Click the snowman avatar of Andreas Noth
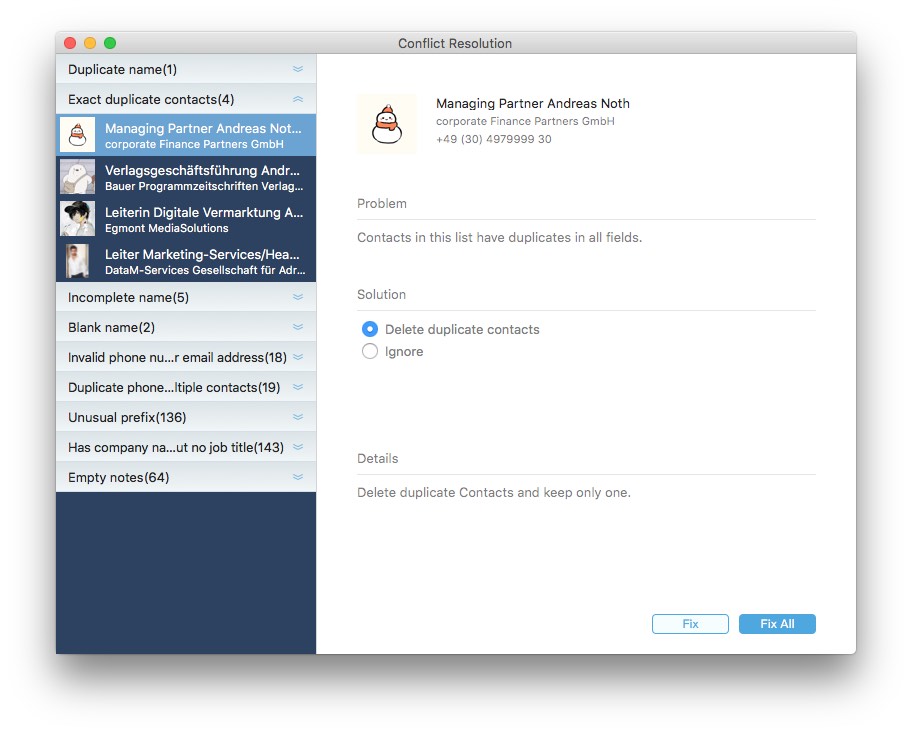 pos(77,134)
